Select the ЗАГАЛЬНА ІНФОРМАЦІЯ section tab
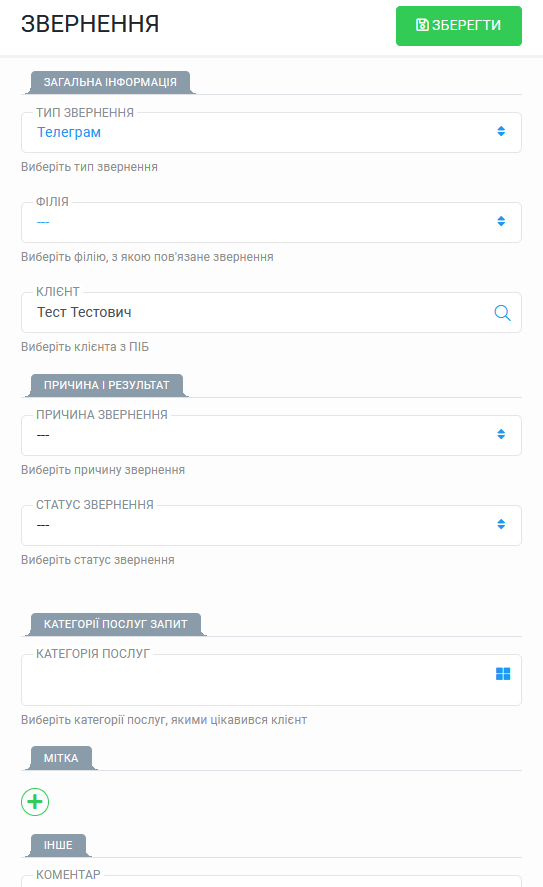The width and height of the screenshot is (543, 887). [110, 82]
